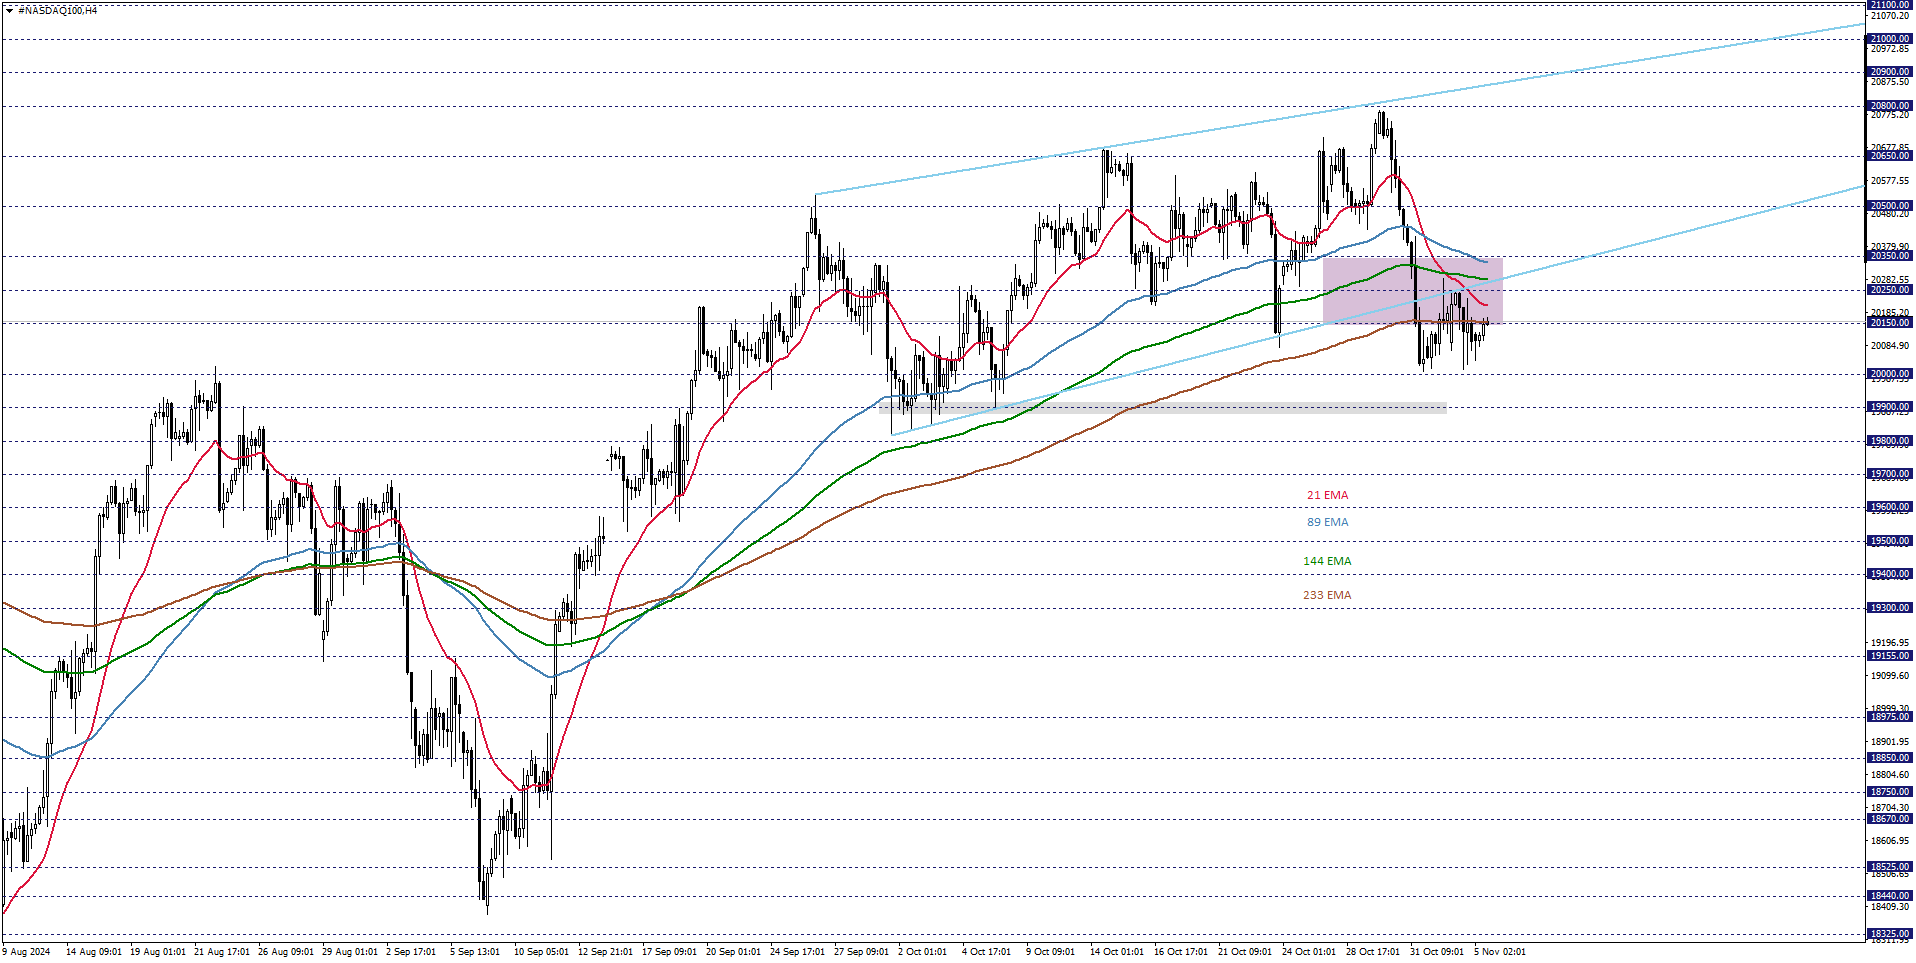
Task: Select the purple shaded rectangle zone
Action: click(1412, 291)
